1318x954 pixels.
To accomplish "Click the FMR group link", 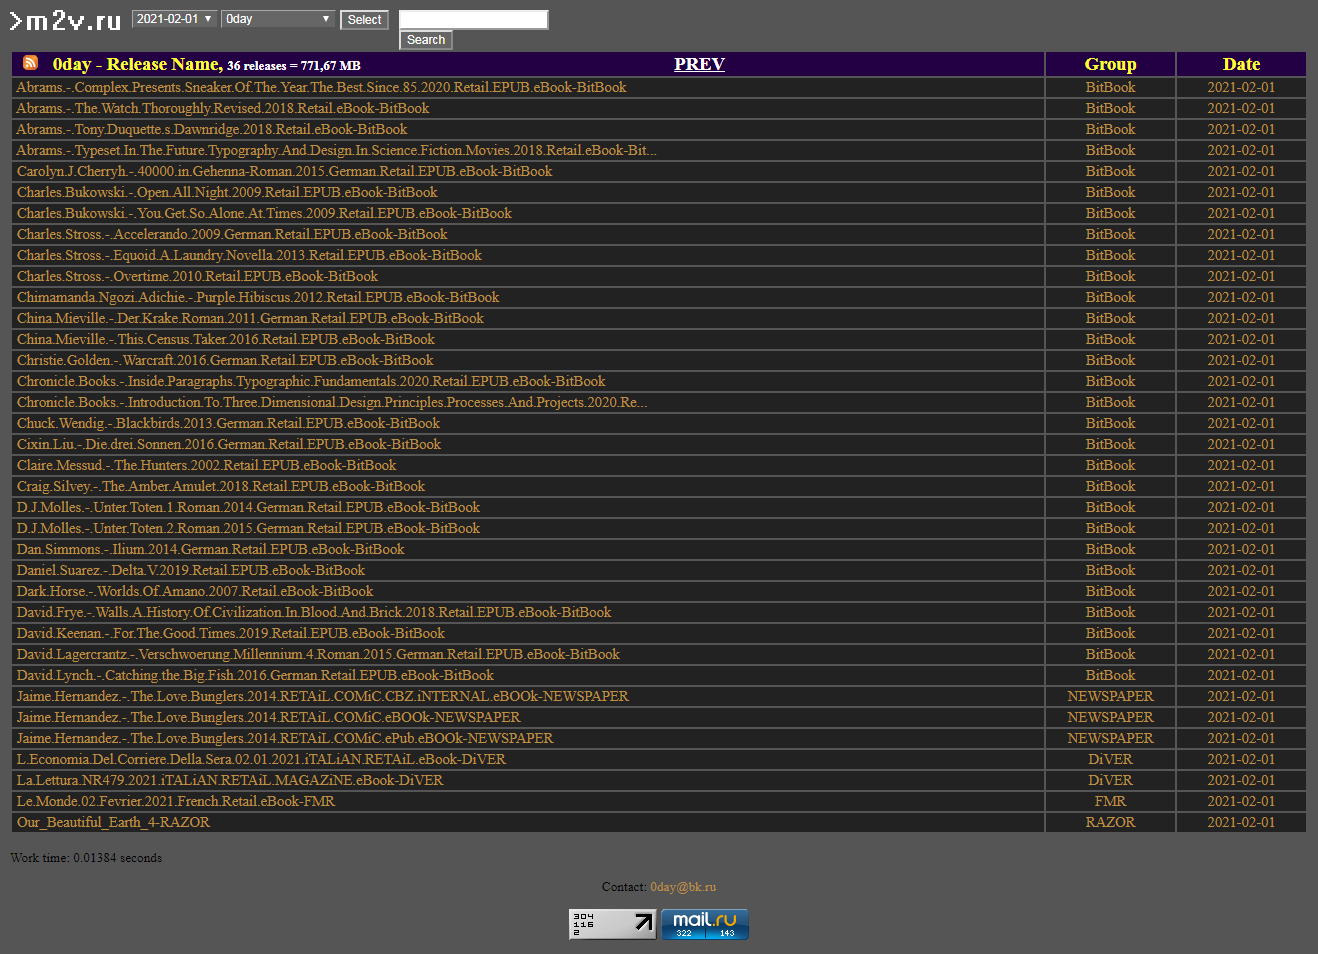I will [1111, 801].
